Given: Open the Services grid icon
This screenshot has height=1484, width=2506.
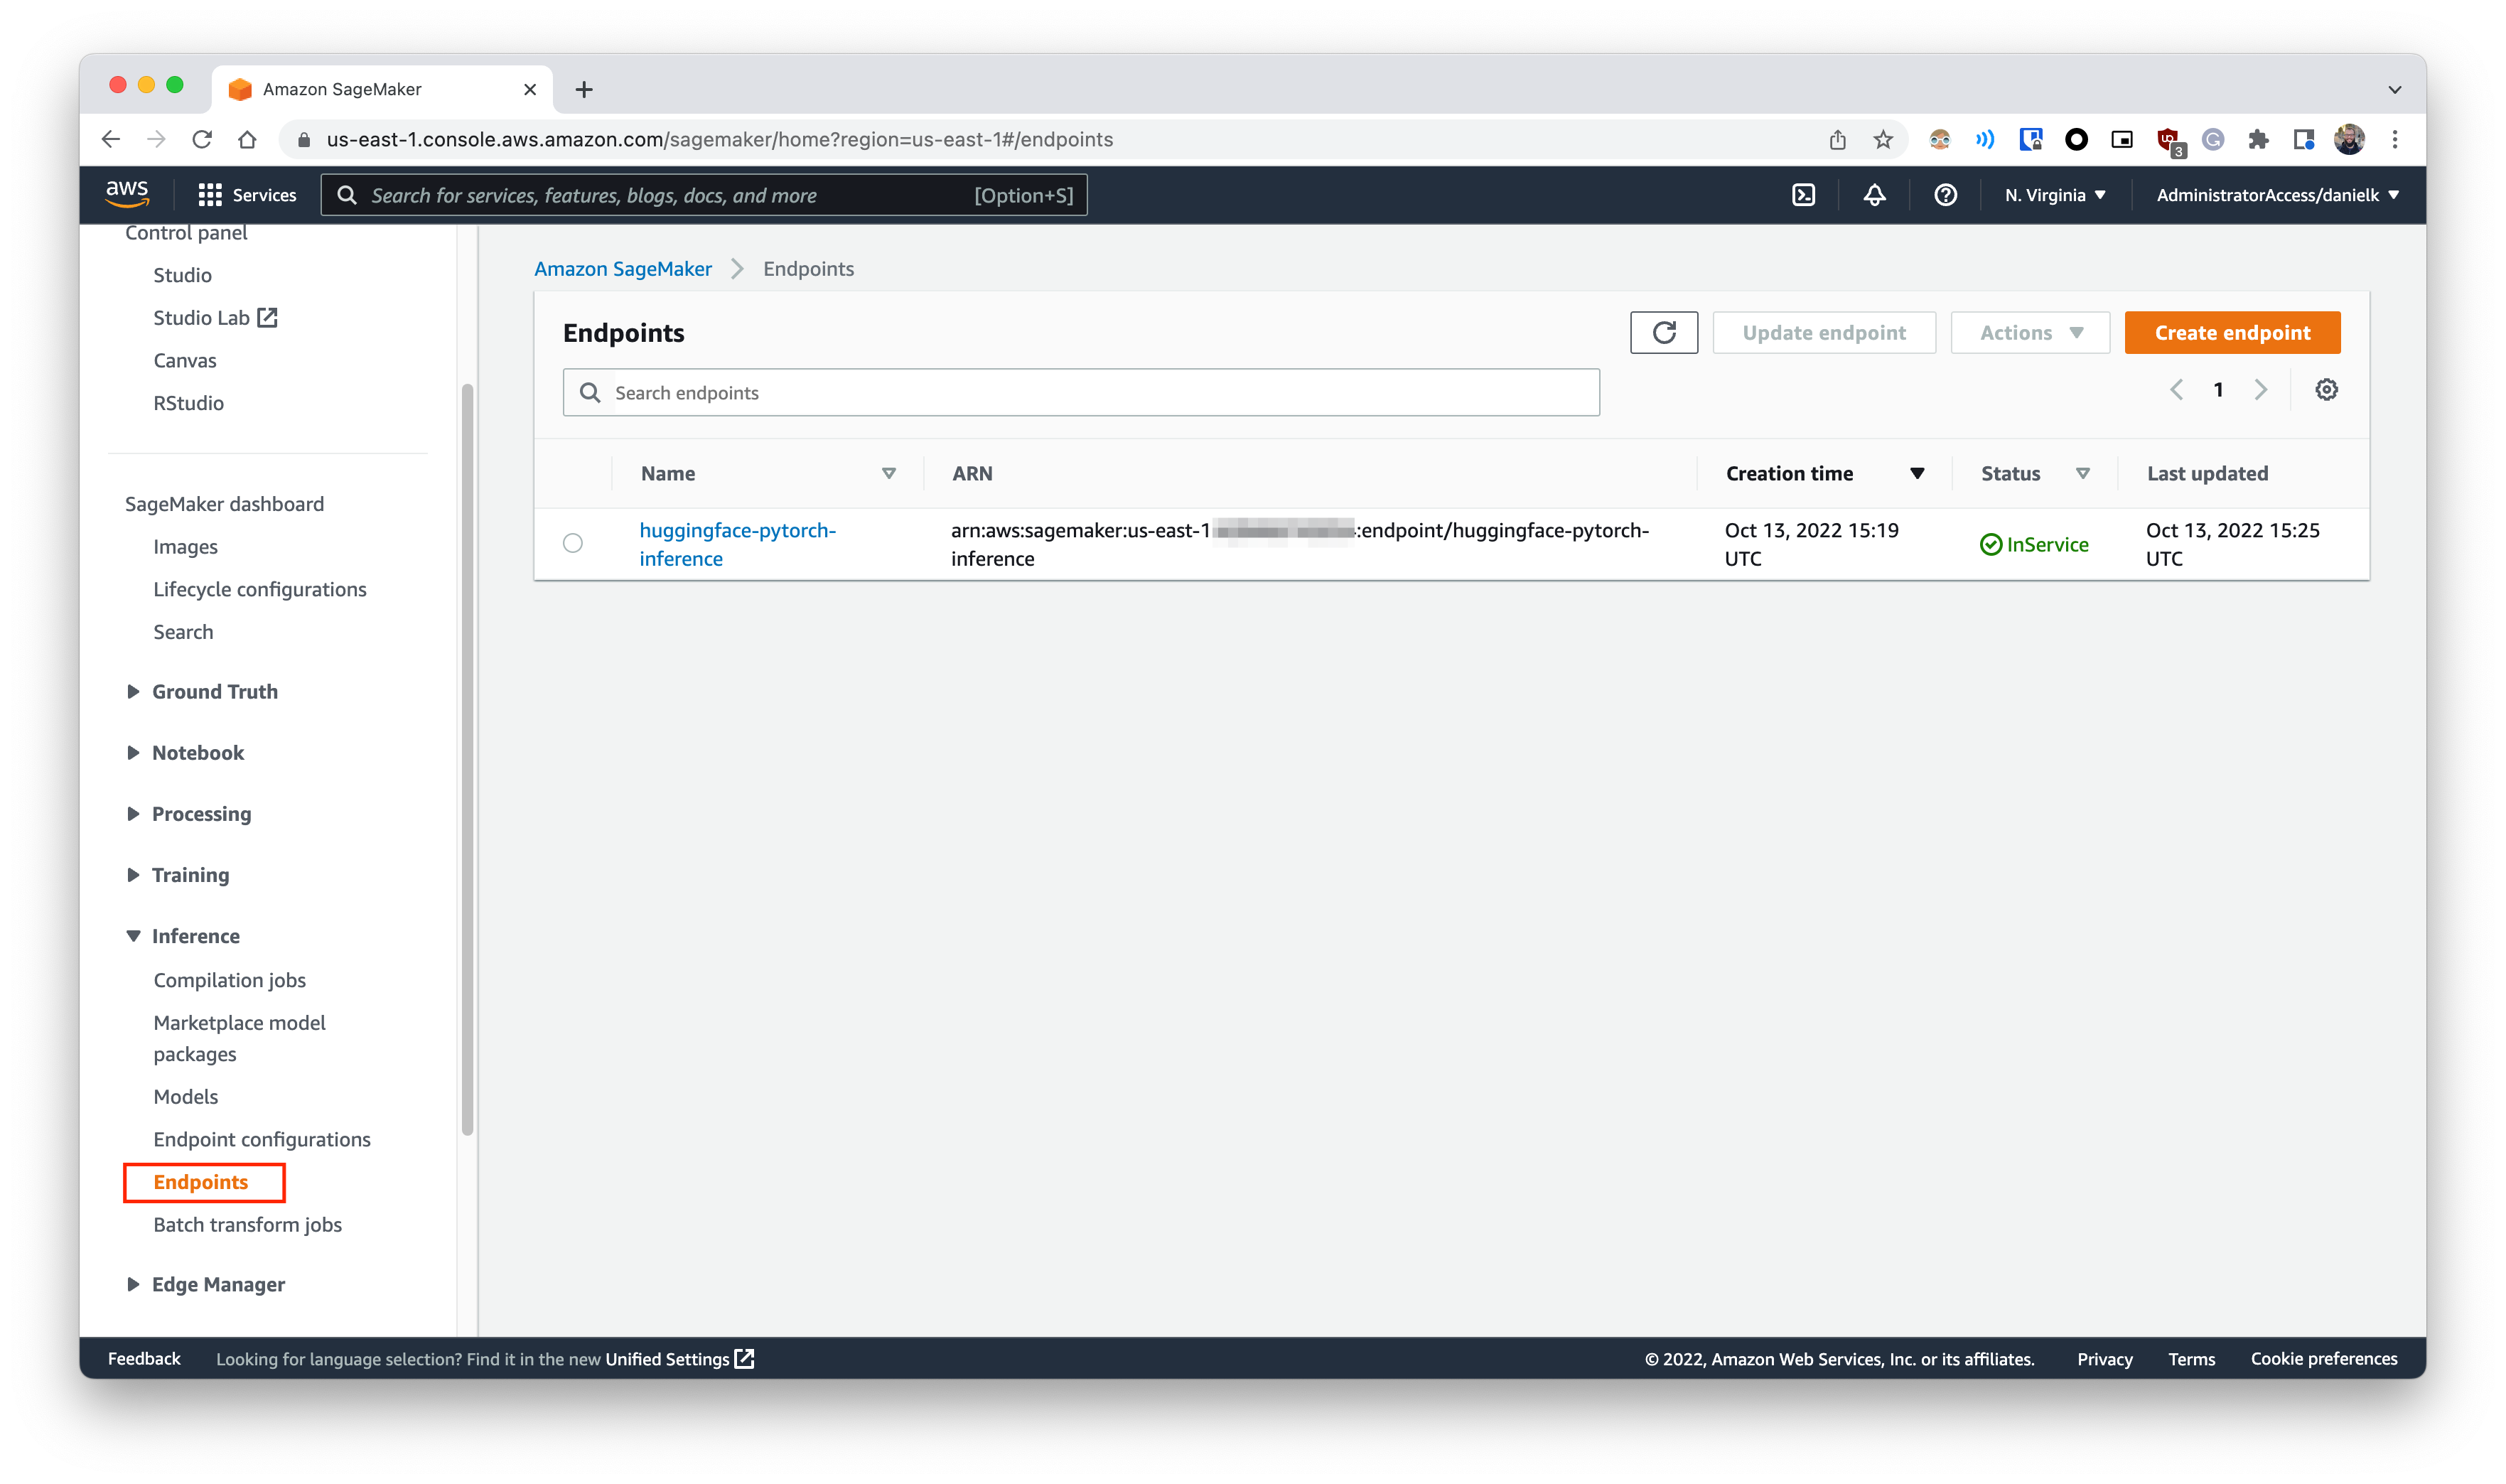Looking at the screenshot, I should (x=210, y=195).
